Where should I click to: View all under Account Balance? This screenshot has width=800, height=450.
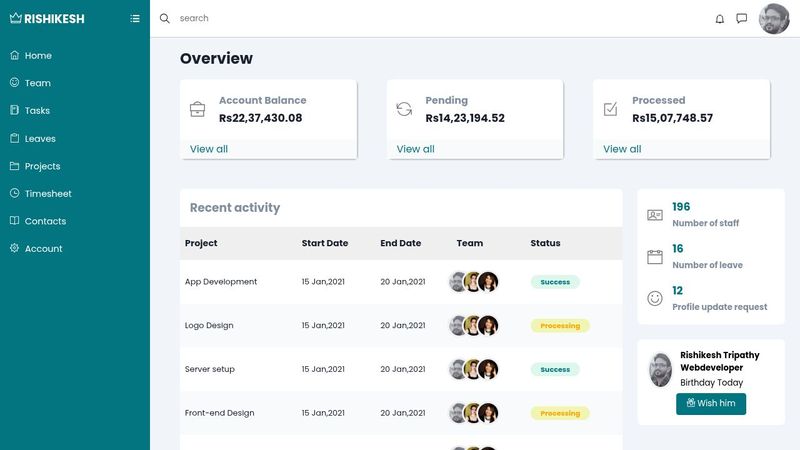[x=209, y=149]
